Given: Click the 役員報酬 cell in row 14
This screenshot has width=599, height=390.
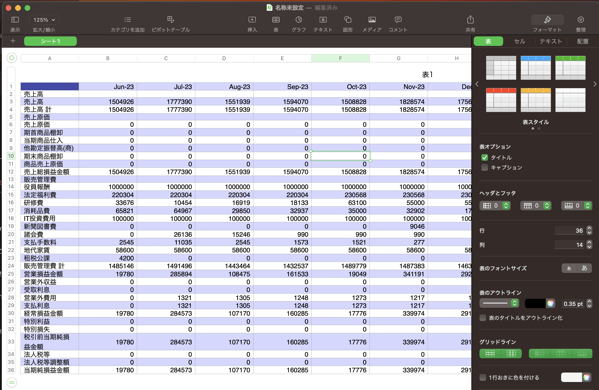Looking at the screenshot, I should click(50, 187).
